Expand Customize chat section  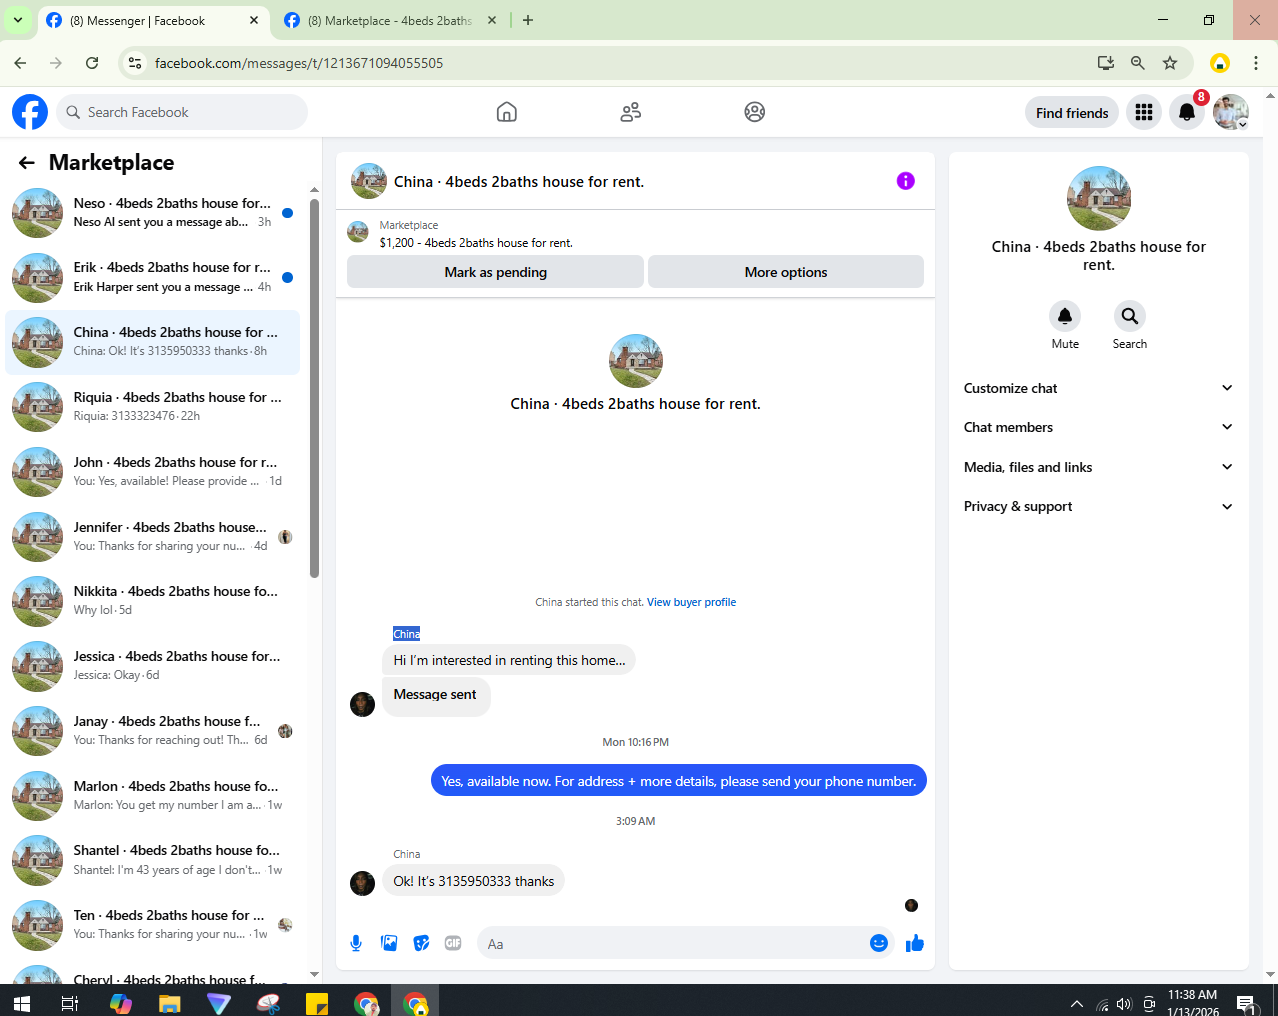[x=1098, y=388]
